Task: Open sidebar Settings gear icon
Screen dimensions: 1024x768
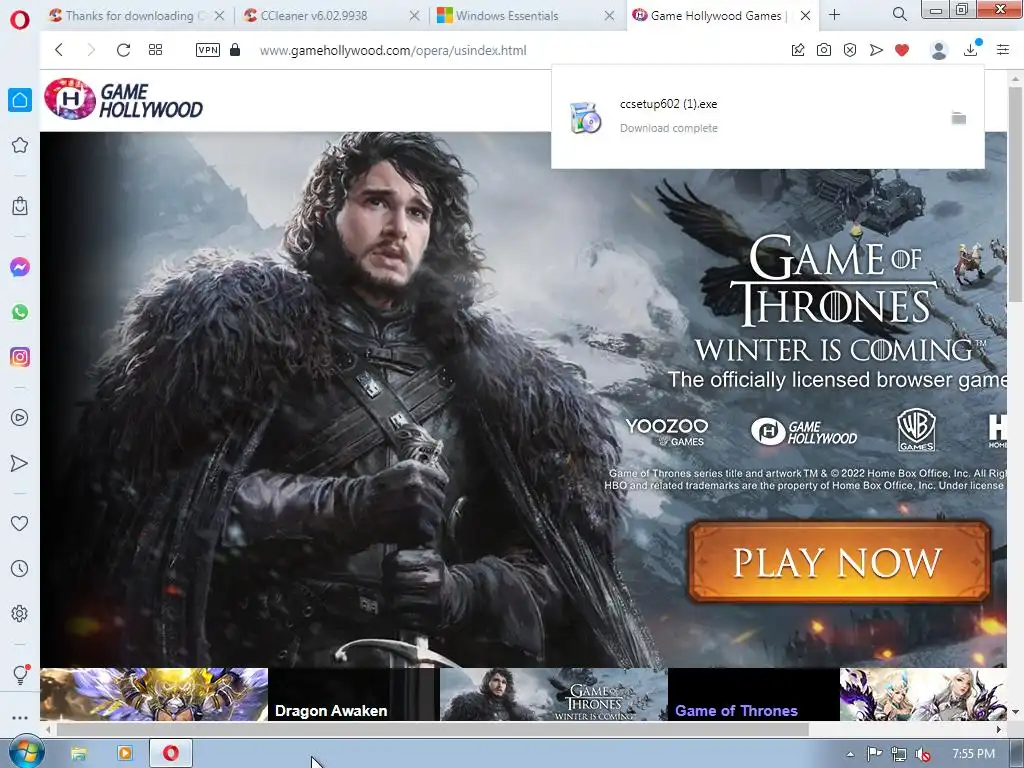Action: tap(20, 613)
